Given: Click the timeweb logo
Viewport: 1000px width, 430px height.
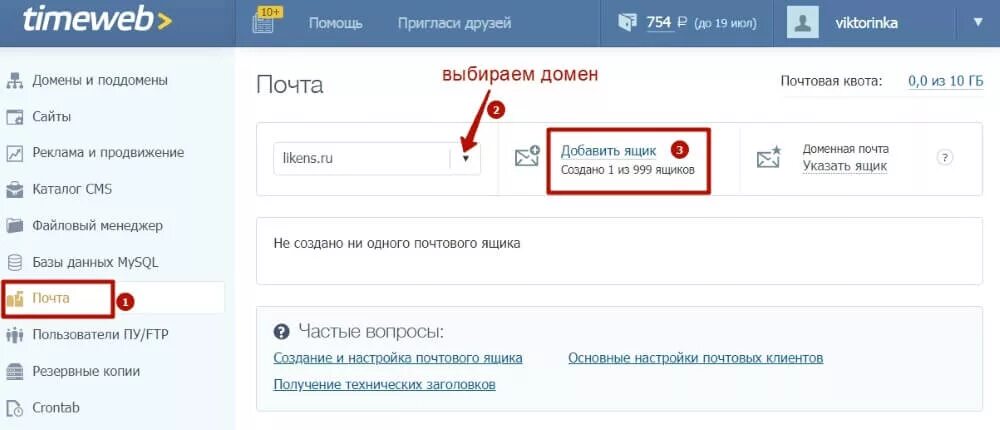Looking at the screenshot, I should [x=98, y=21].
